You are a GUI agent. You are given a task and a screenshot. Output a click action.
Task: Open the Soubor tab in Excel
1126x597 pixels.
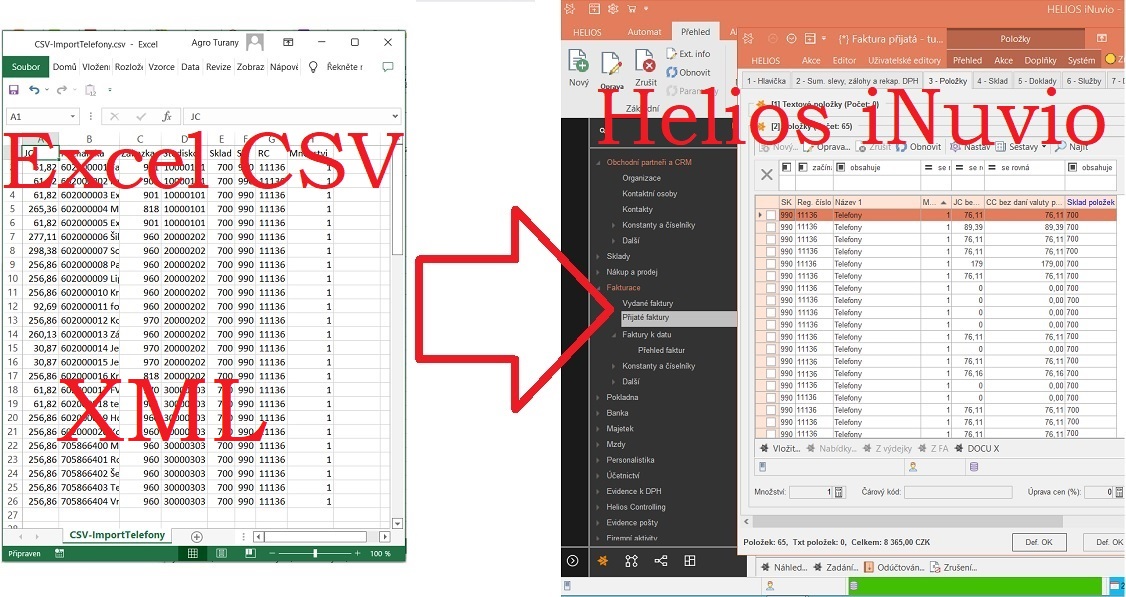[x=26, y=67]
